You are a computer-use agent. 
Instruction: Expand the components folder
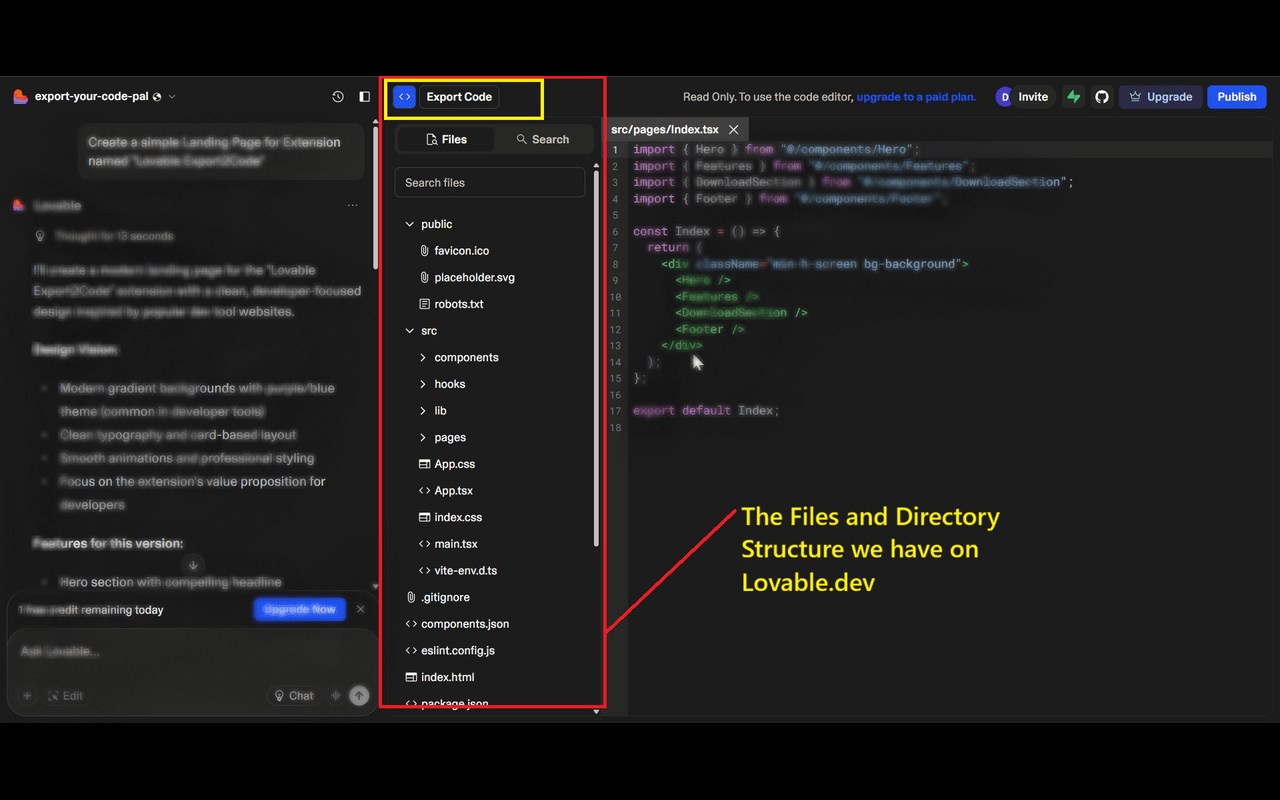423,357
